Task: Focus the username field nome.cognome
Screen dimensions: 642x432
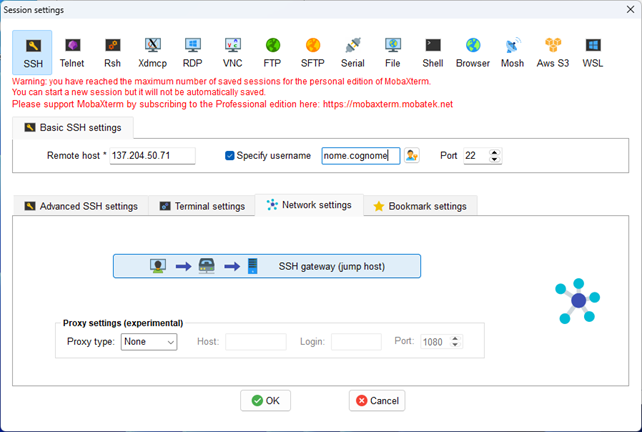Action: 361,156
